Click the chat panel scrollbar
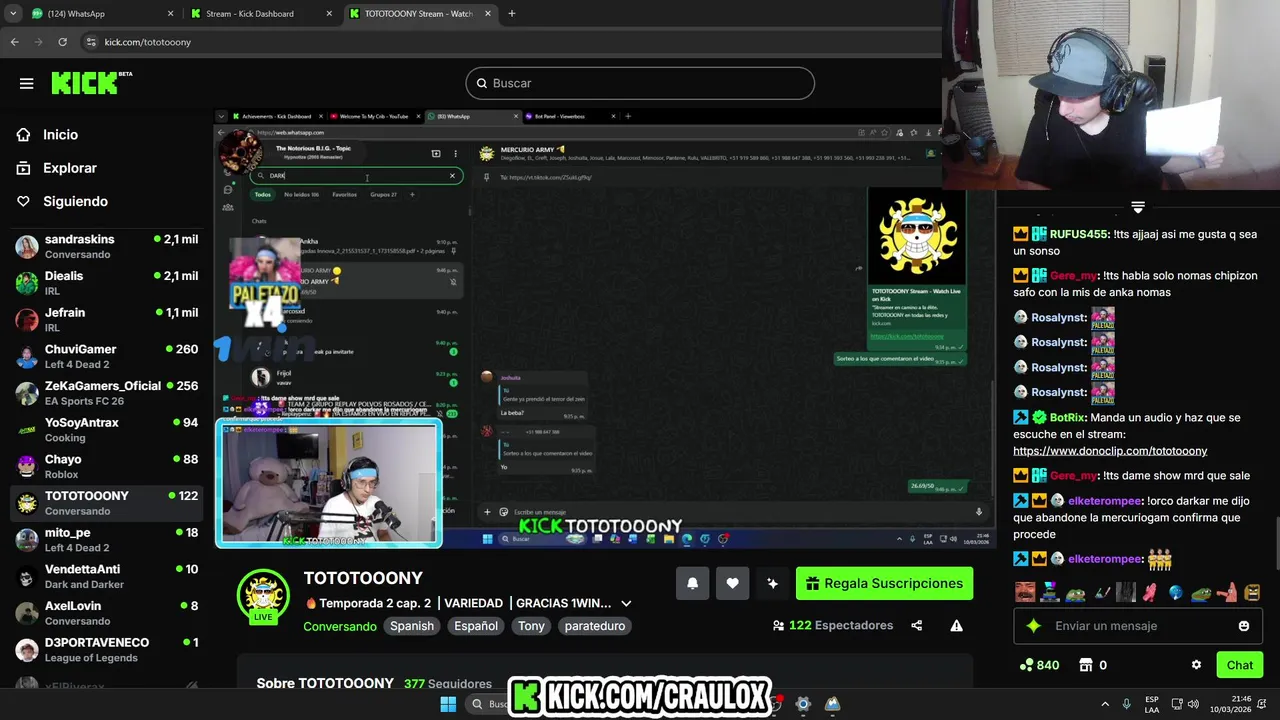Image resolution: width=1280 pixels, height=720 pixels. [1276, 545]
